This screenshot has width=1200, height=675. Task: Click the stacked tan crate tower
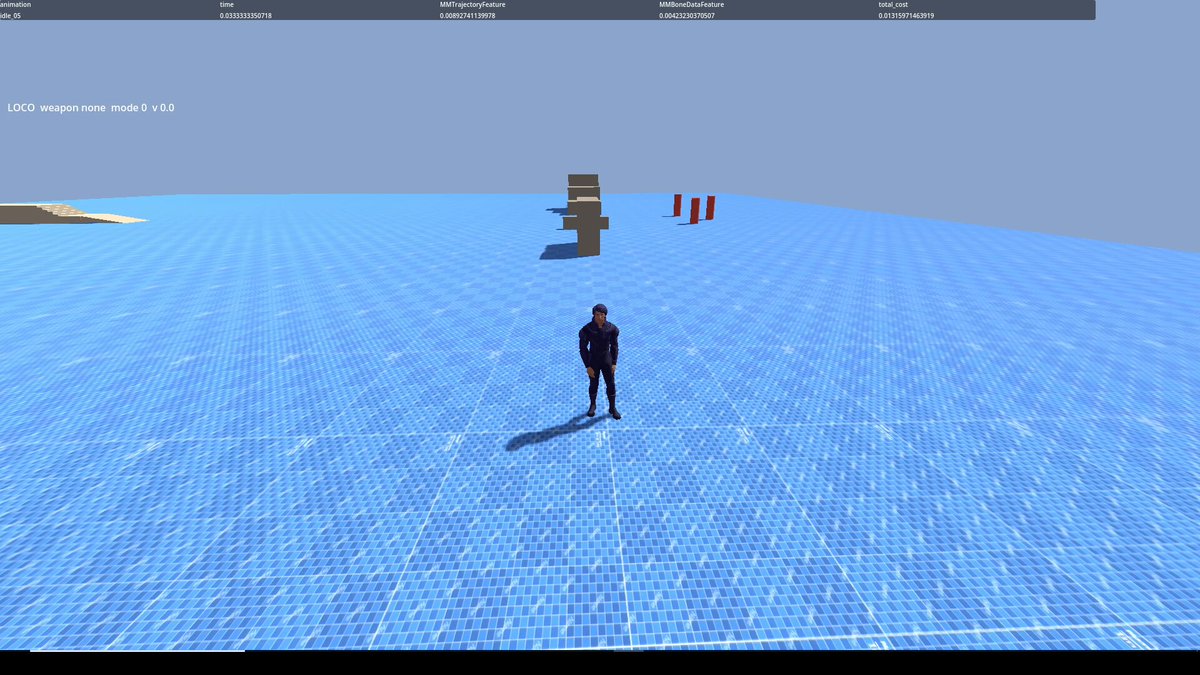pyautogui.click(x=586, y=214)
